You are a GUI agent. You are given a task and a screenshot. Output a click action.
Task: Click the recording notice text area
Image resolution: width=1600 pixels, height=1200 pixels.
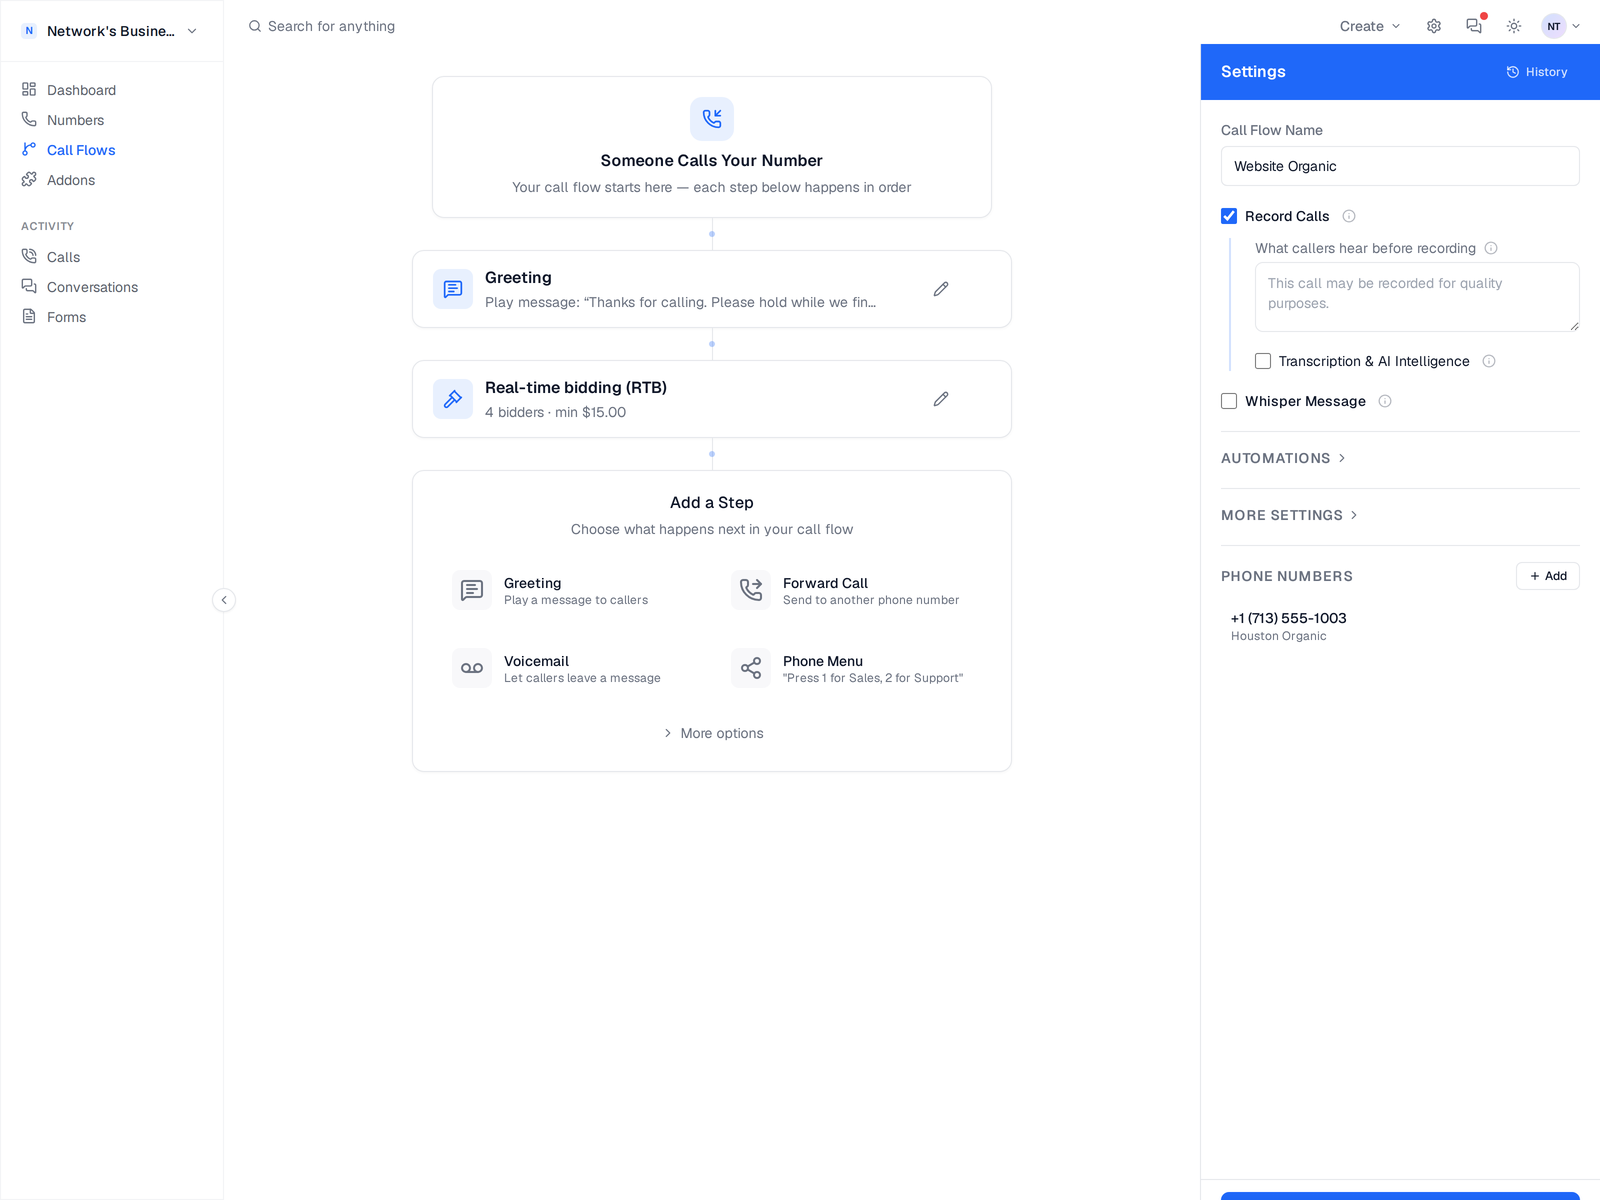coord(1417,297)
